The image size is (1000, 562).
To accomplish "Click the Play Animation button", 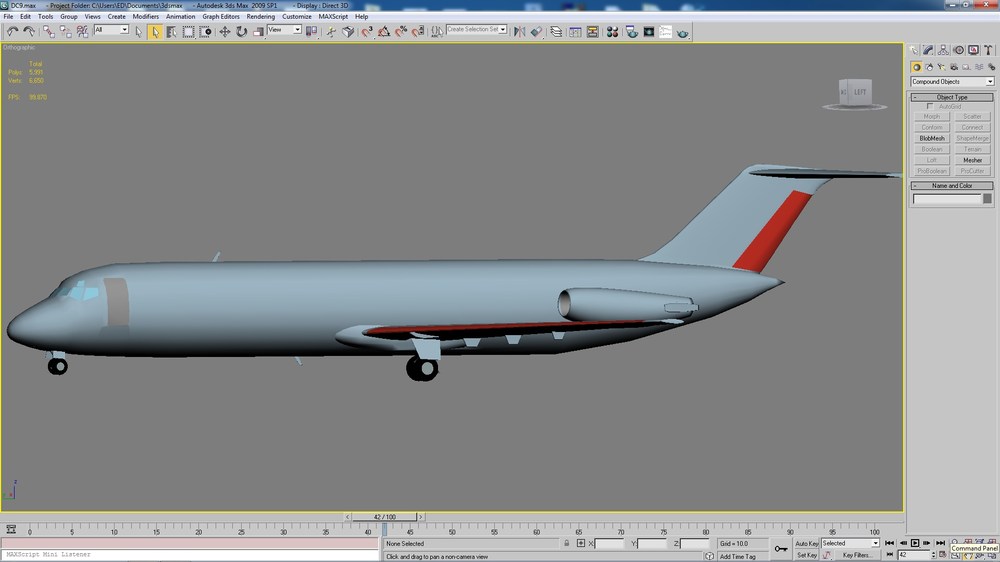I will [915, 543].
